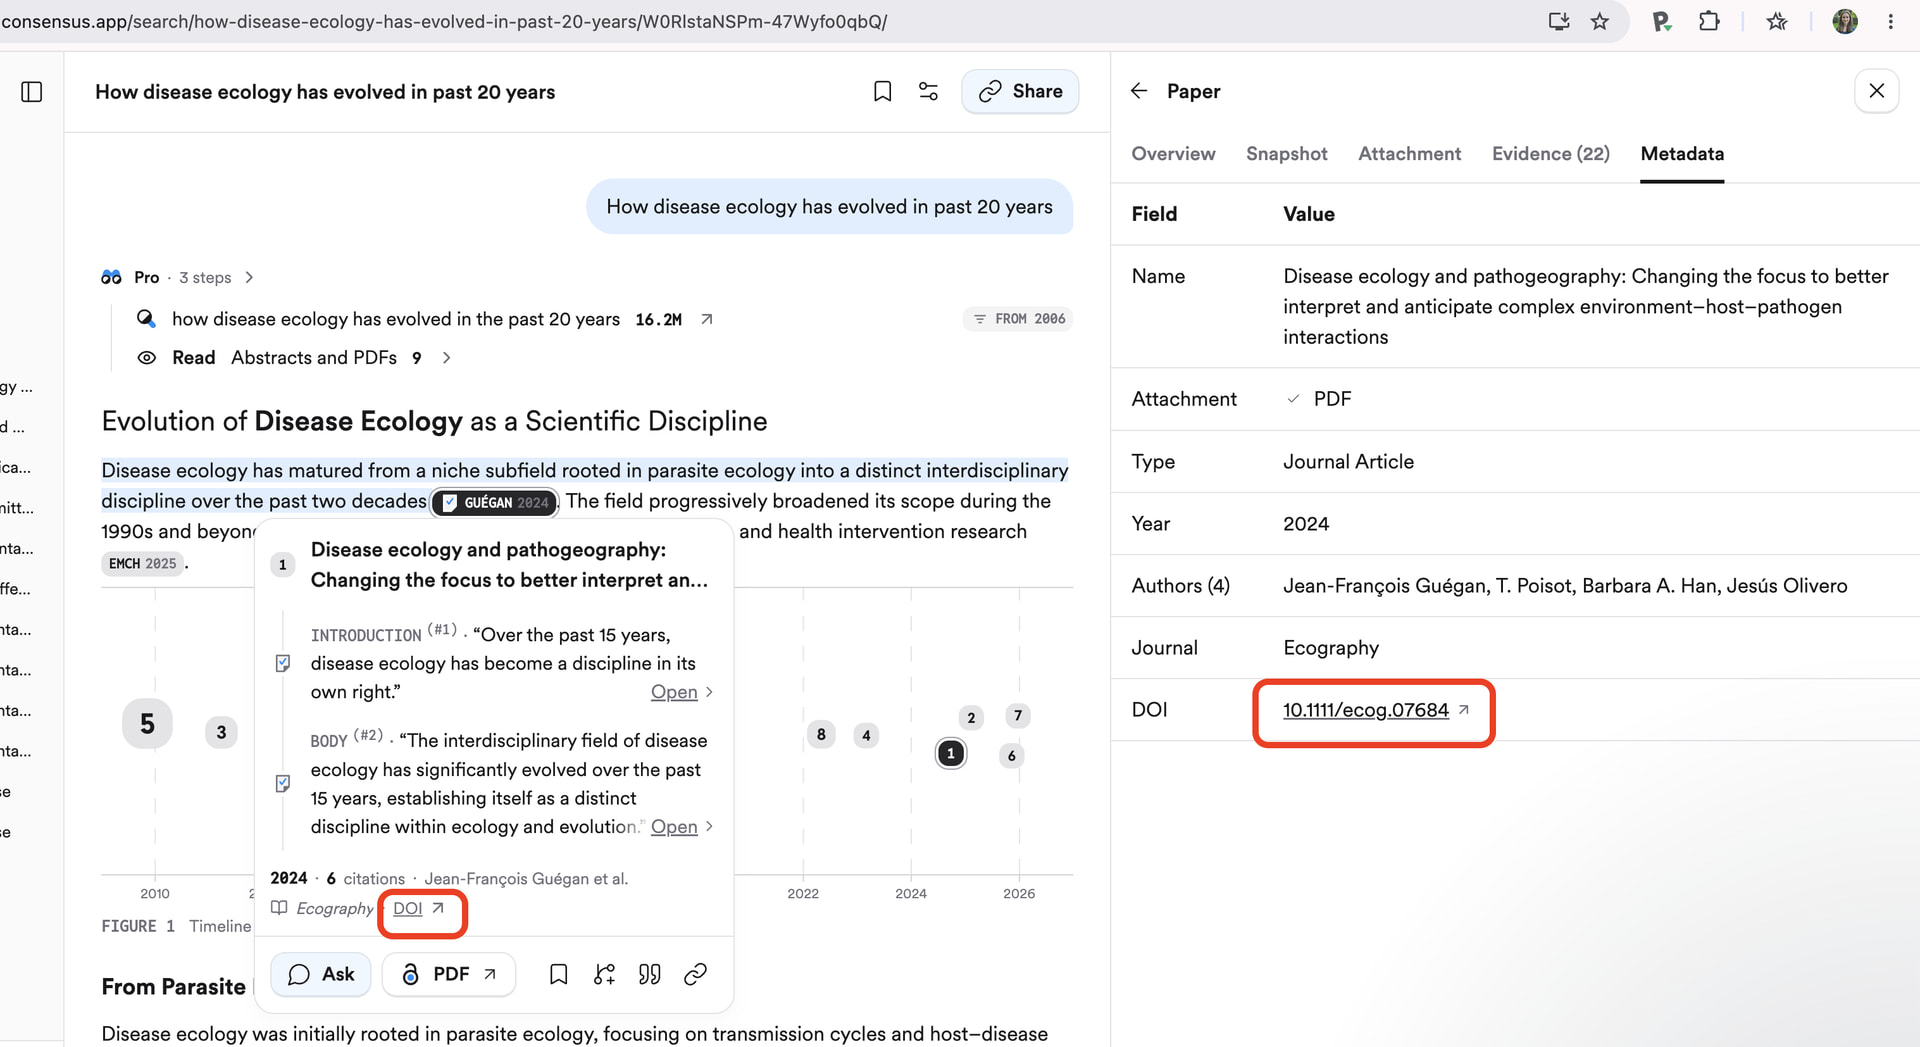Open browser bookmarks list star icon
This screenshot has height=1047, width=1920.
pyautogui.click(x=1777, y=21)
